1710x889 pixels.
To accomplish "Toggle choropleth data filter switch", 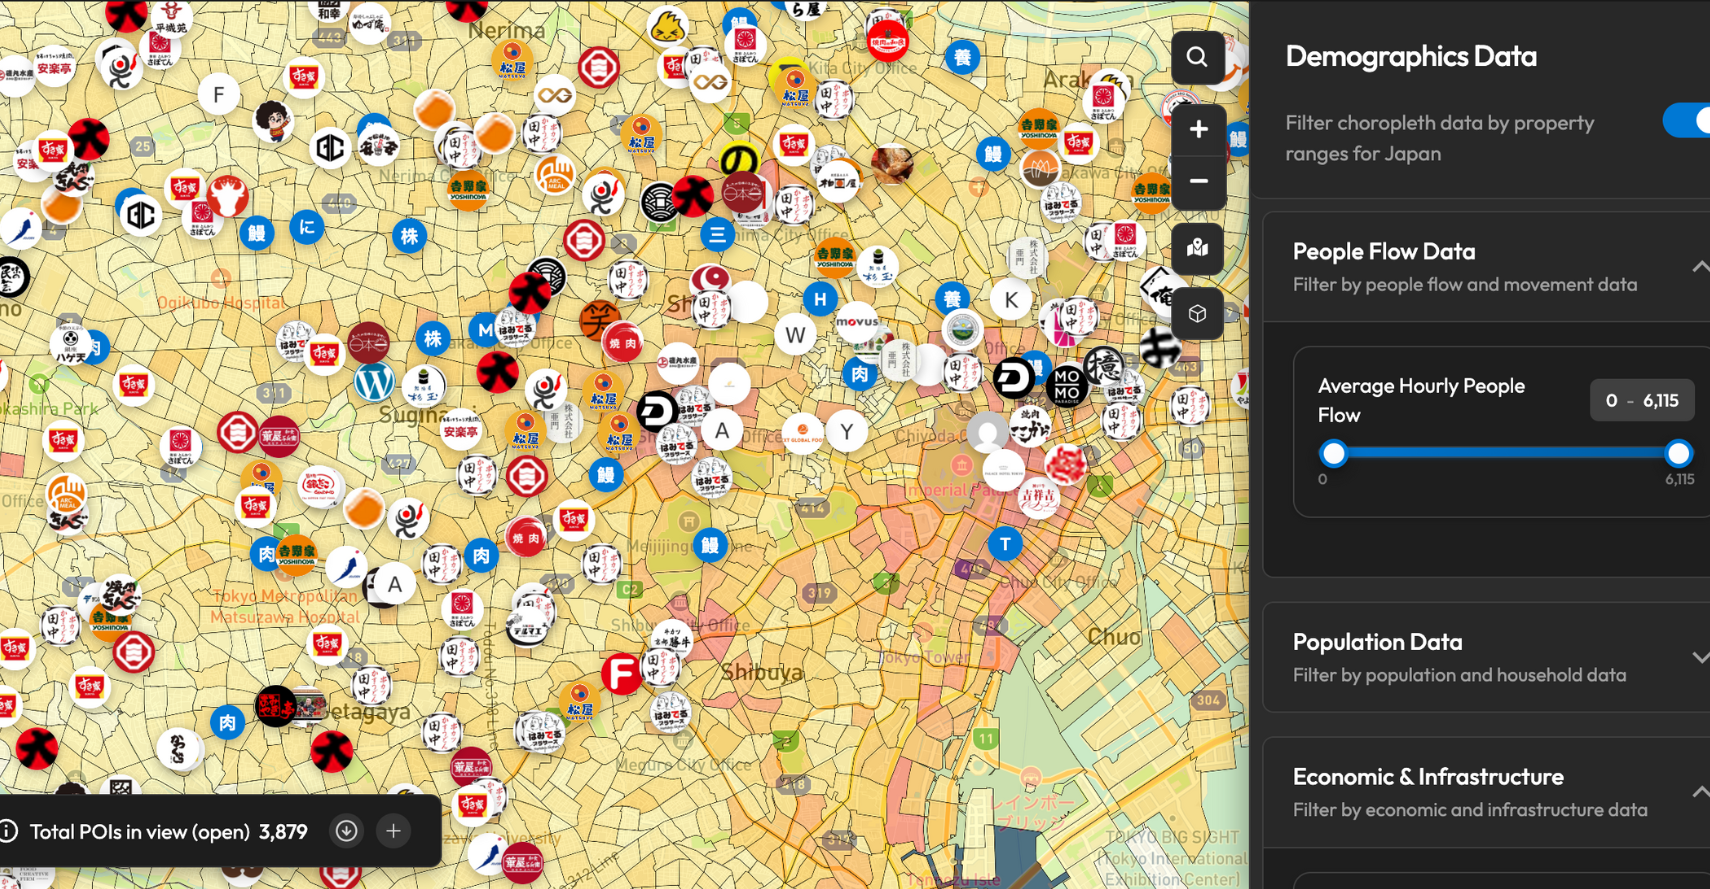I will tap(1688, 121).
